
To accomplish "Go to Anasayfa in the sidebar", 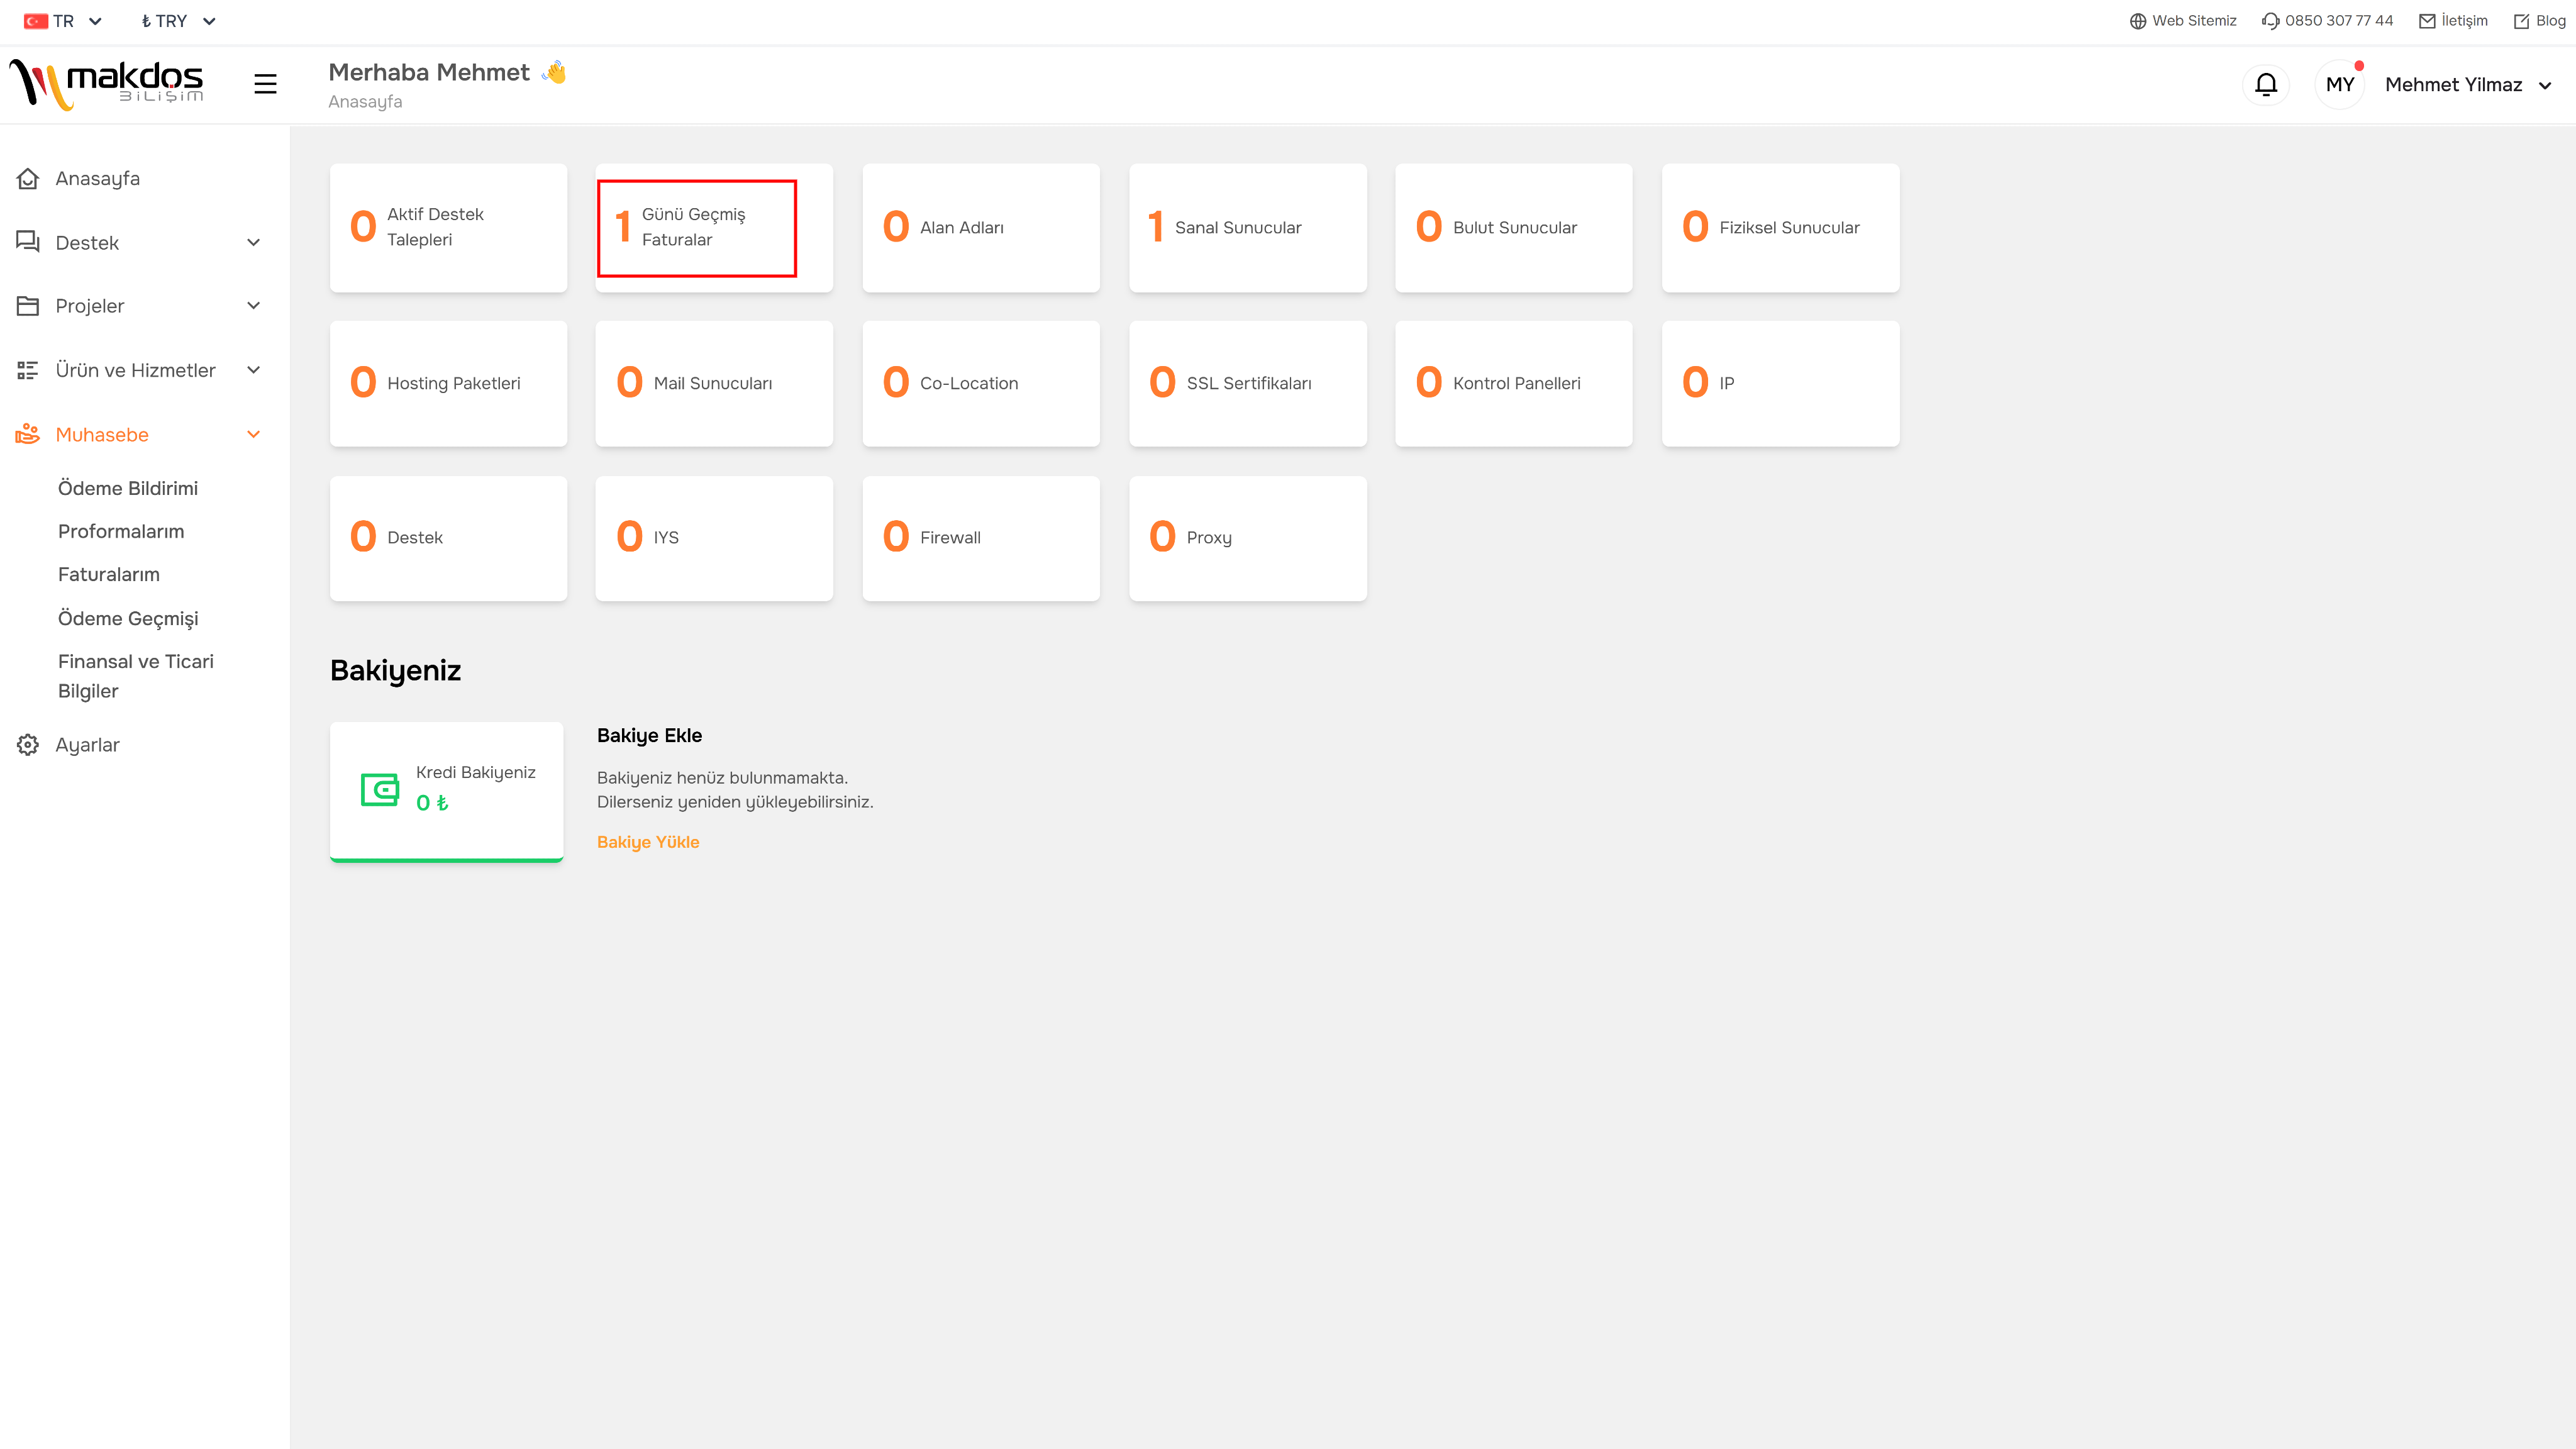I will tap(98, 178).
